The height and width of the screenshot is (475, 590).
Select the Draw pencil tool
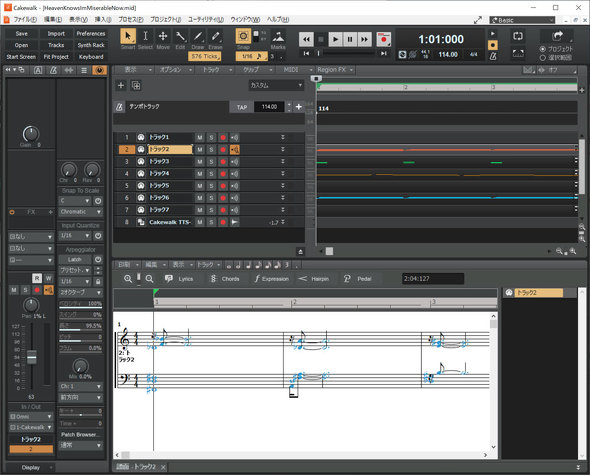pyautogui.click(x=198, y=36)
